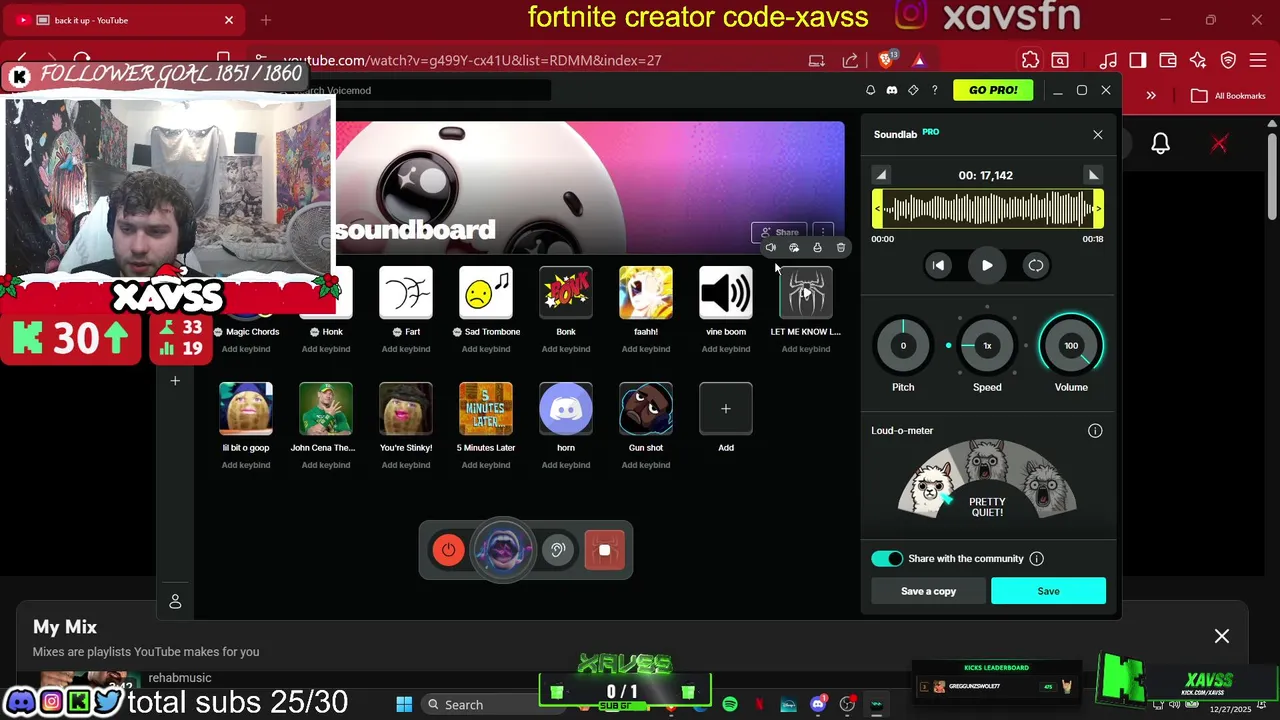Viewport: 1280px width, 720px height.
Task: Open soundboard more options menu
Action: (822, 232)
